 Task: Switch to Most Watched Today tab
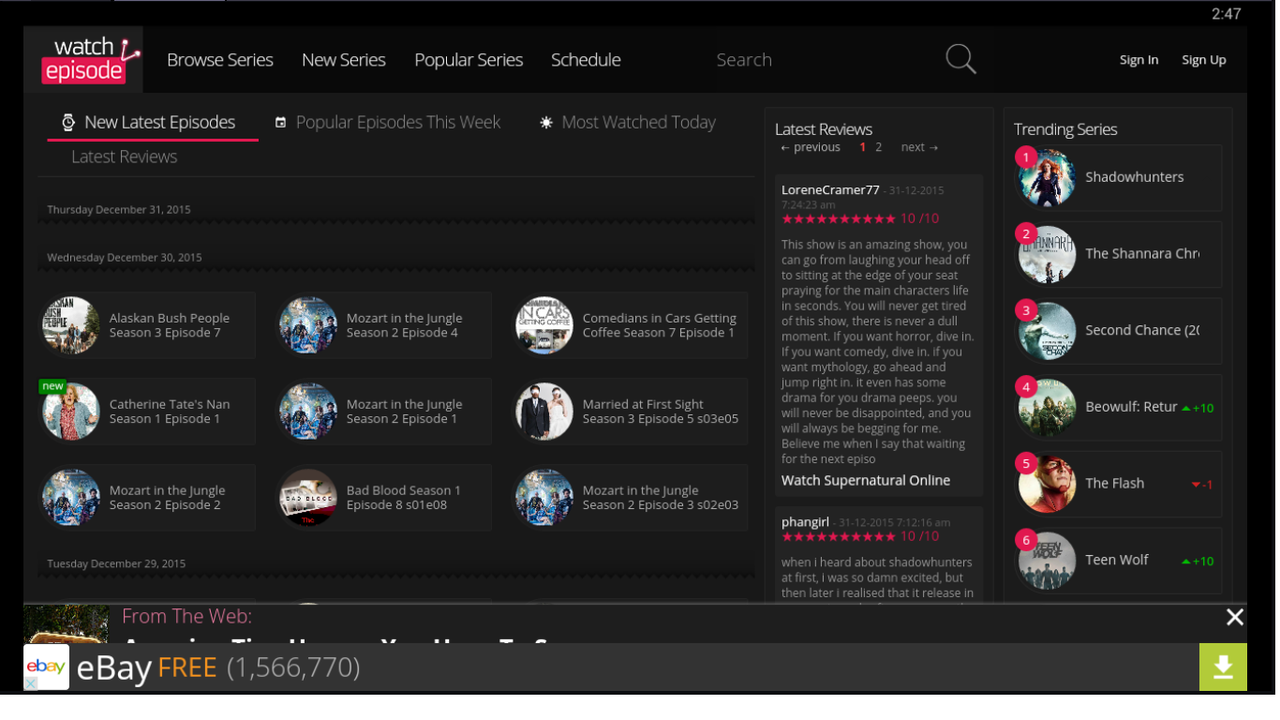pyautogui.click(x=637, y=122)
